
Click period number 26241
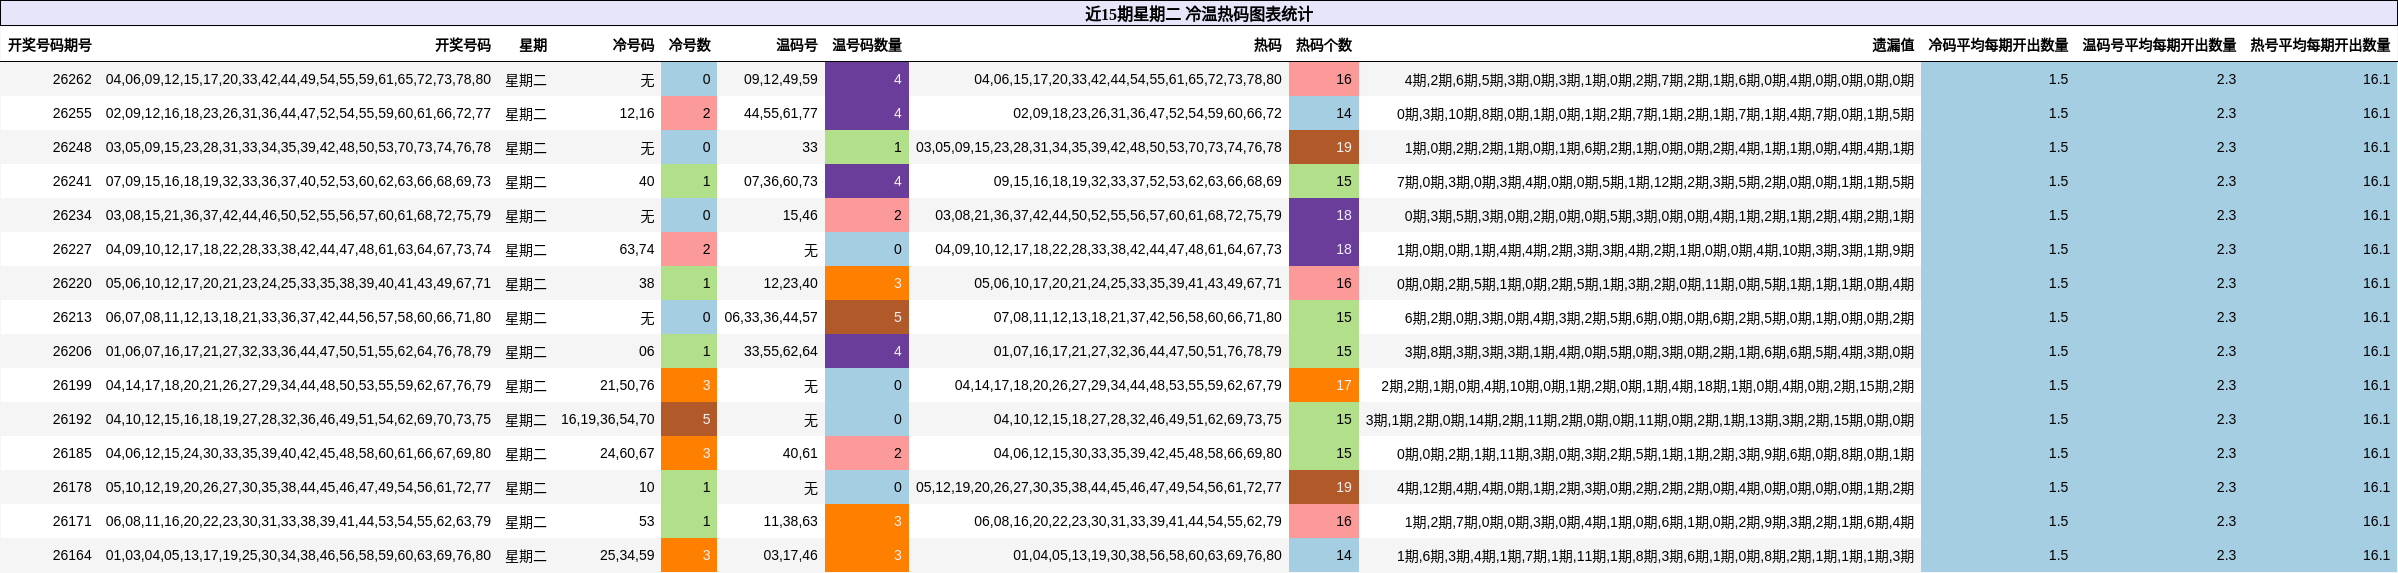coord(72,181)
